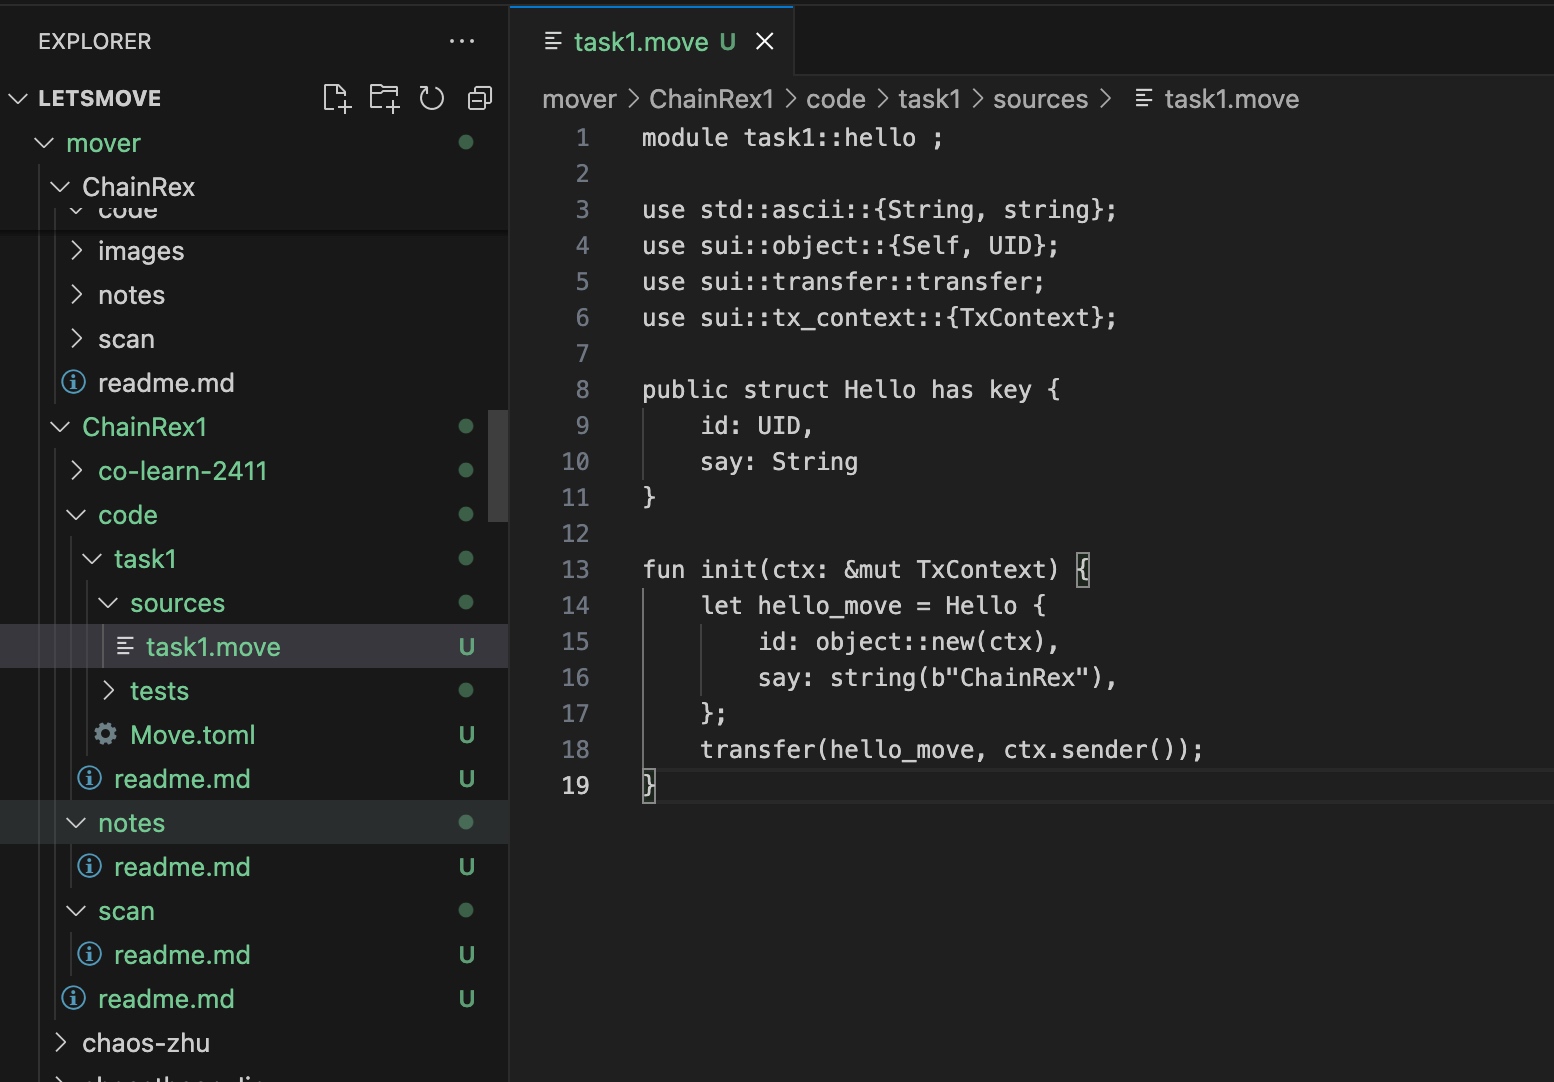Collapse the notes folder under ChainRex1
Viewport: 1554px width, 1082px height.
point(76,823)
